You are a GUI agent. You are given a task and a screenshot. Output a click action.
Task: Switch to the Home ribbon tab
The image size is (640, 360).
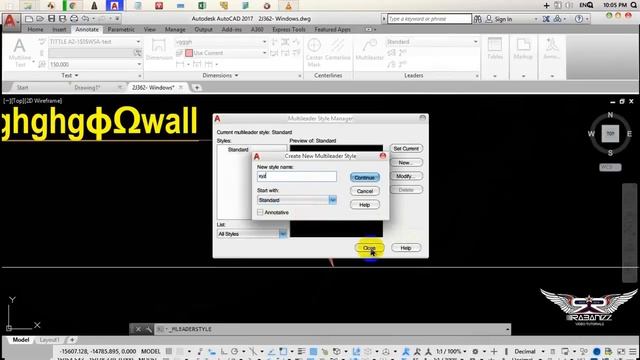point(36,29)
